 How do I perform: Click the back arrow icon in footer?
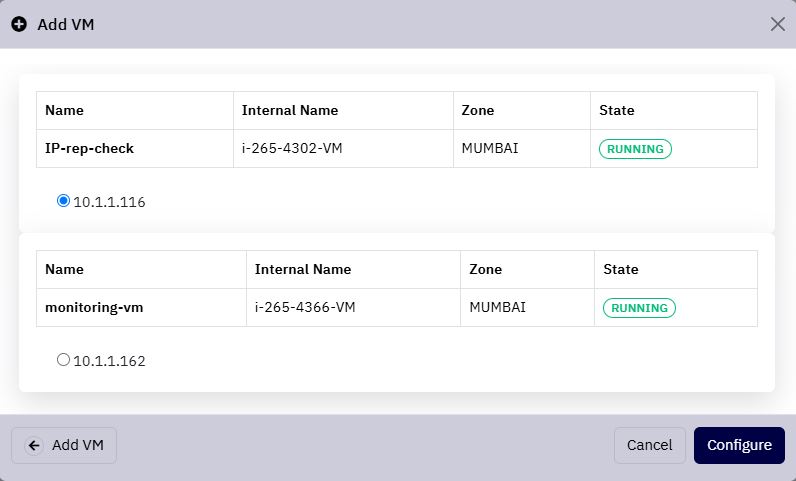tap(34, 445)
